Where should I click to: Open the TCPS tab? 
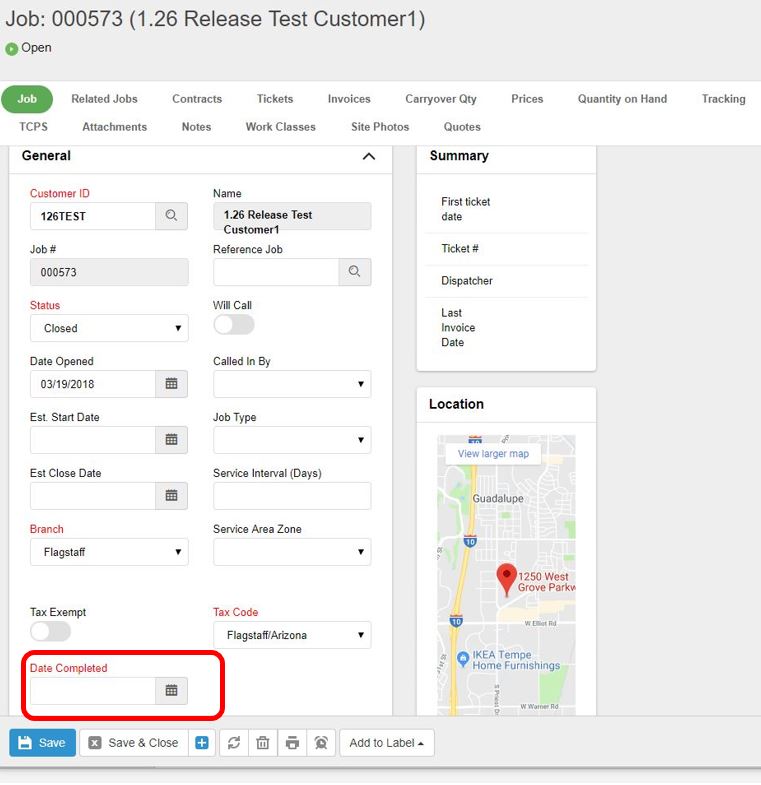pos(34,127)
